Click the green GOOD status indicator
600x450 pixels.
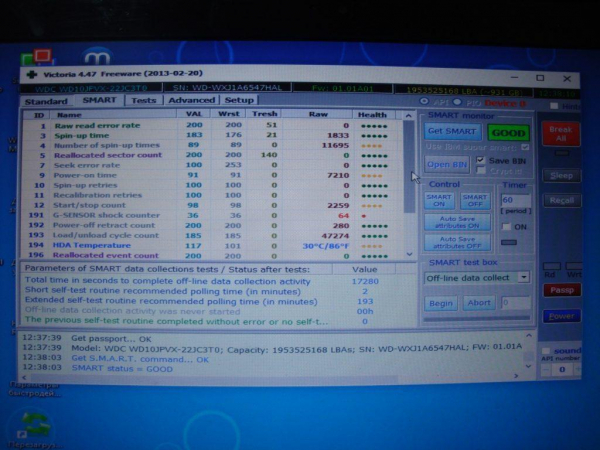click(x=508, y=133)
